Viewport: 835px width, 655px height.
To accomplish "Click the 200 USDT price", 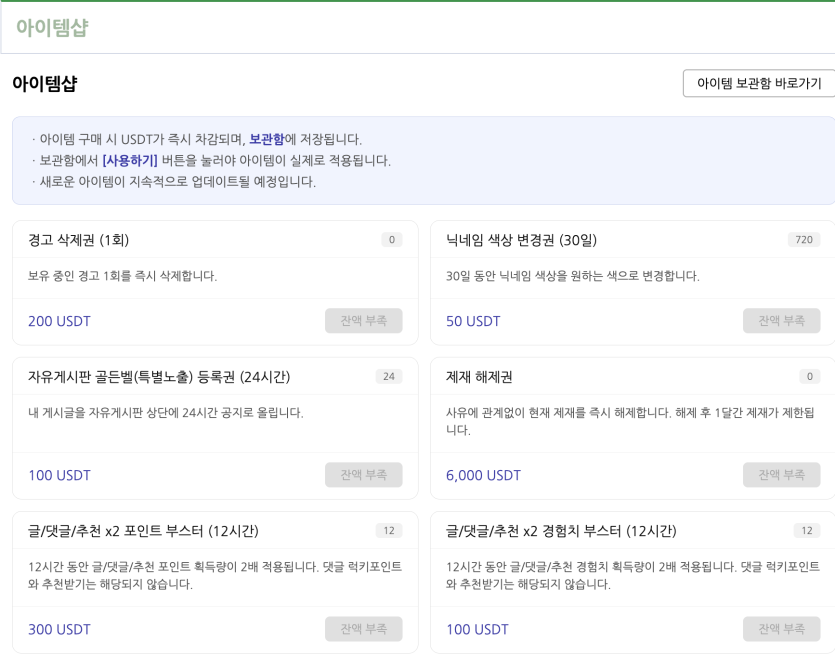I will [59, 321].
